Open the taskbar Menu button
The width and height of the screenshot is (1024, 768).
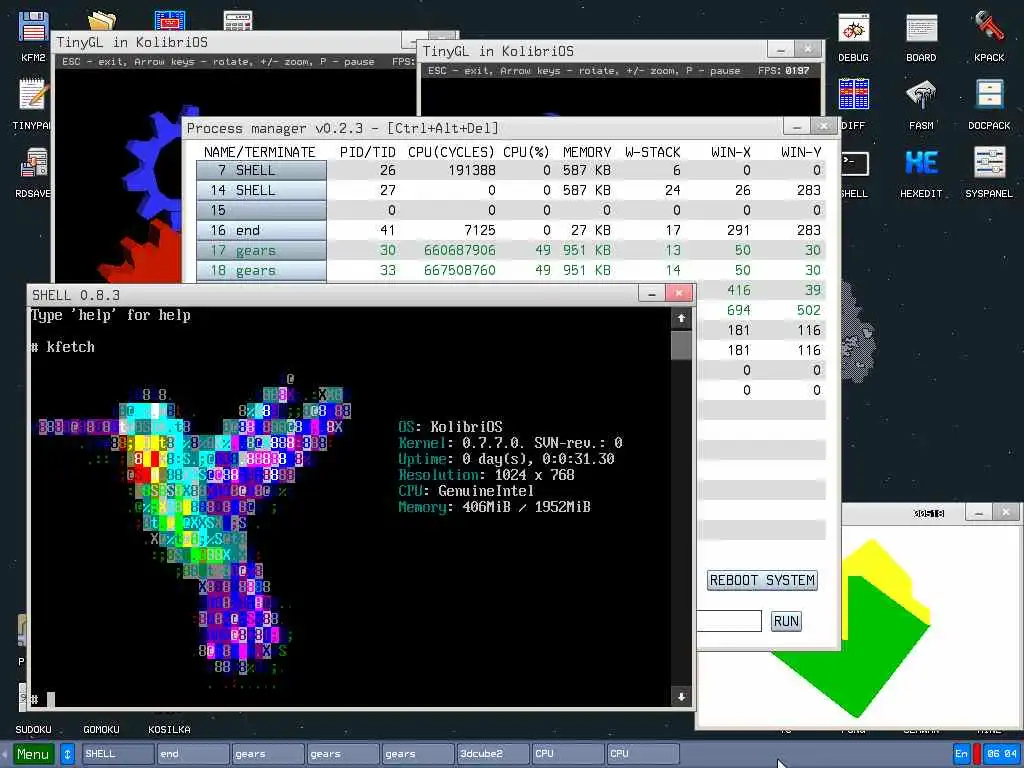pos(33,754)
